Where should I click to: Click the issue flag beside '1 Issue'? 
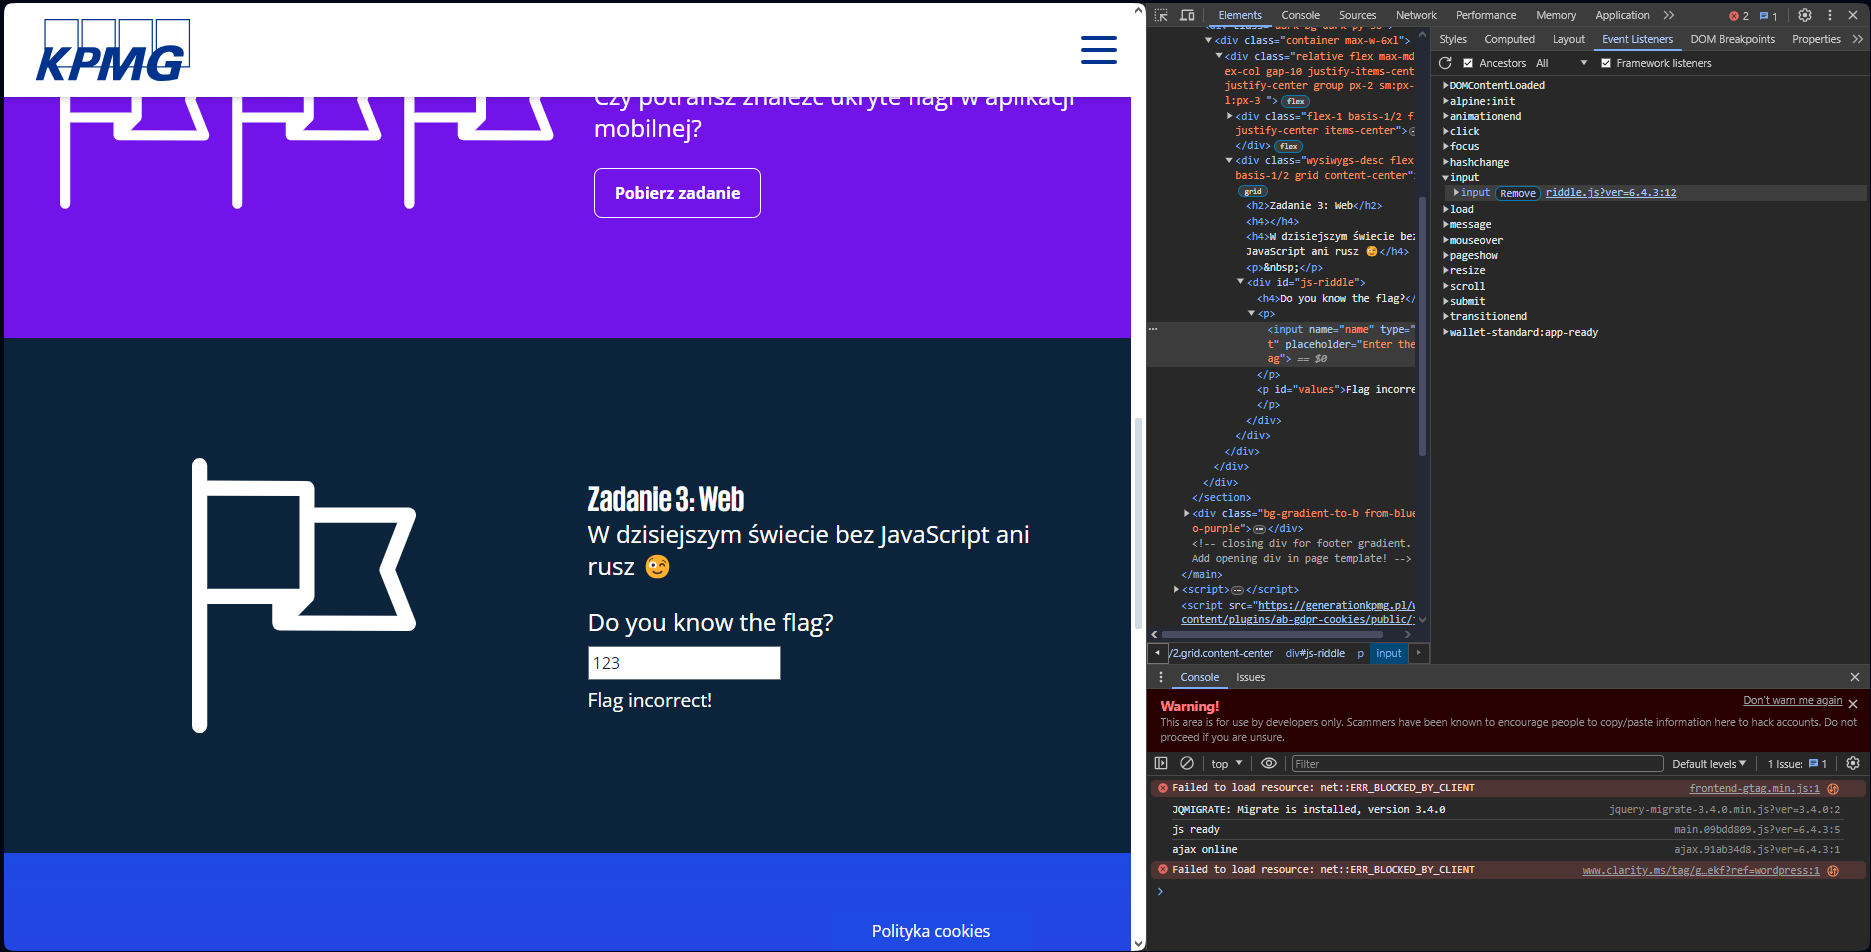coord(1814,764)
